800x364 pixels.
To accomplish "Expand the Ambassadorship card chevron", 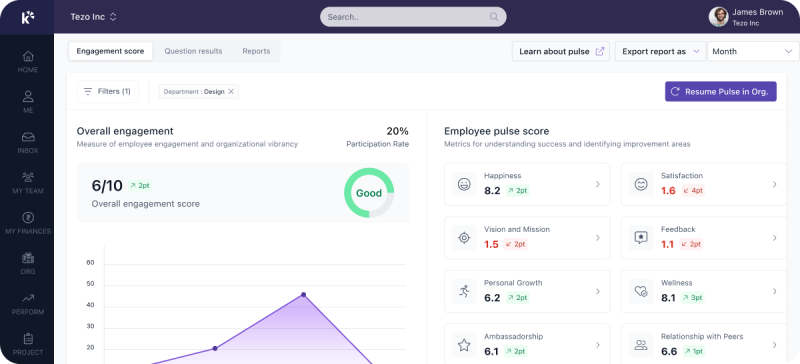I will 597,345.
